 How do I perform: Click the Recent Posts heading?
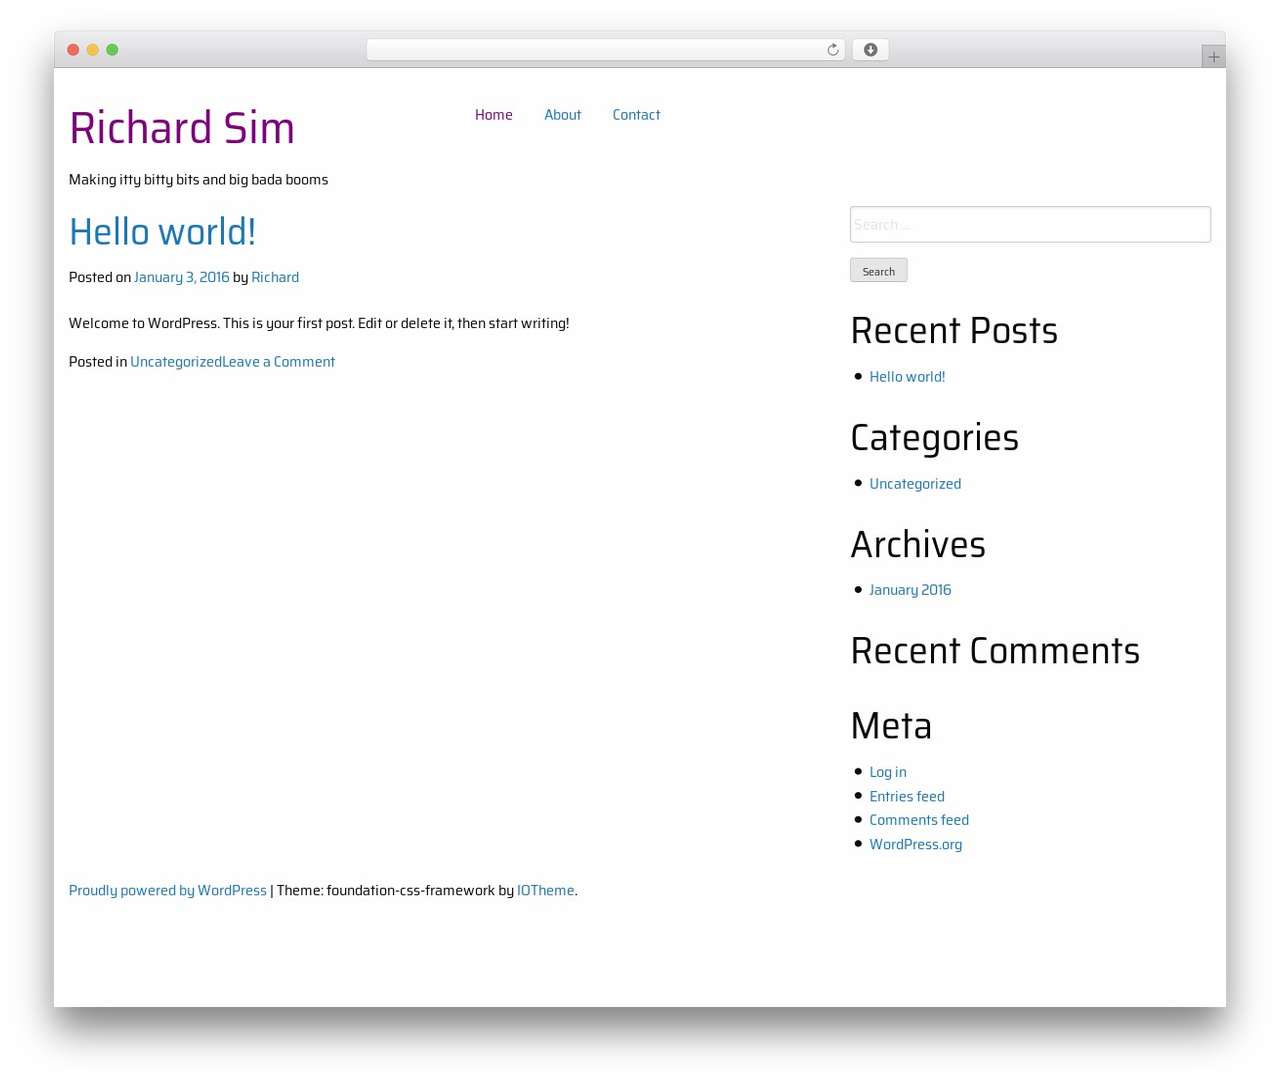click(x=954, y=331)
